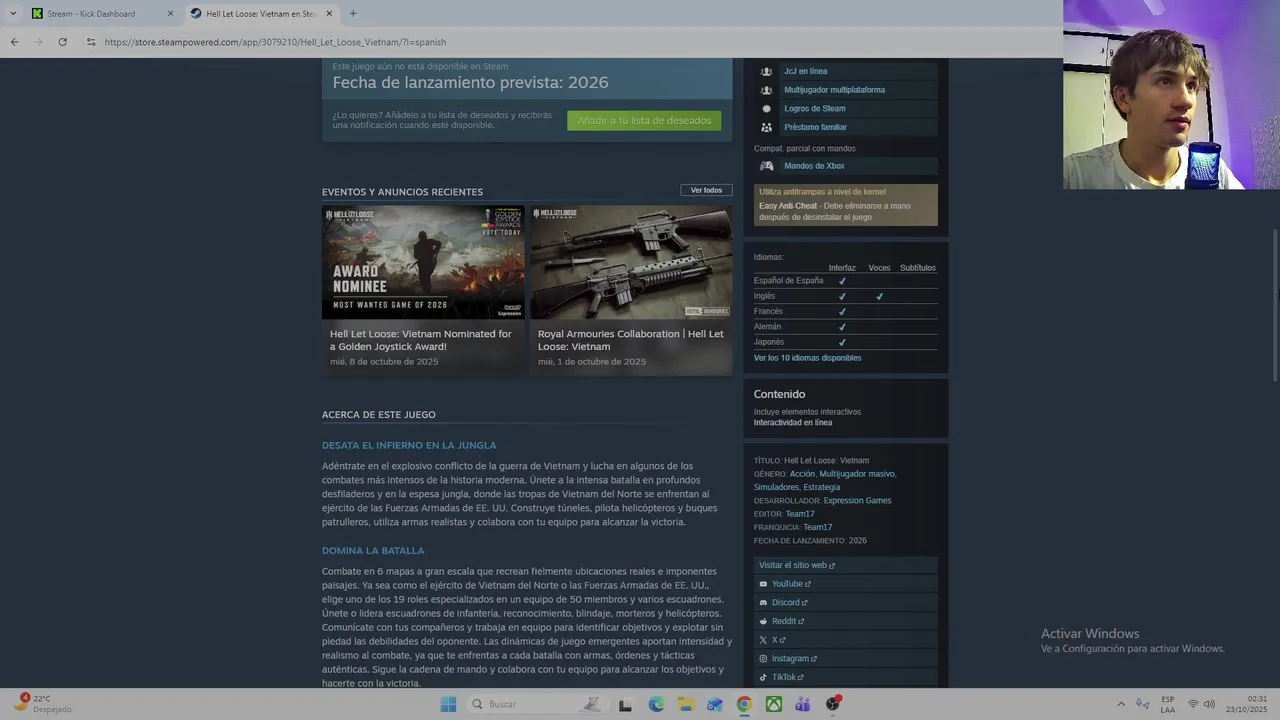Open Royal Armouries Collaboration announcement title
The height and width of the screenshot is (720, 1280).
631,340
